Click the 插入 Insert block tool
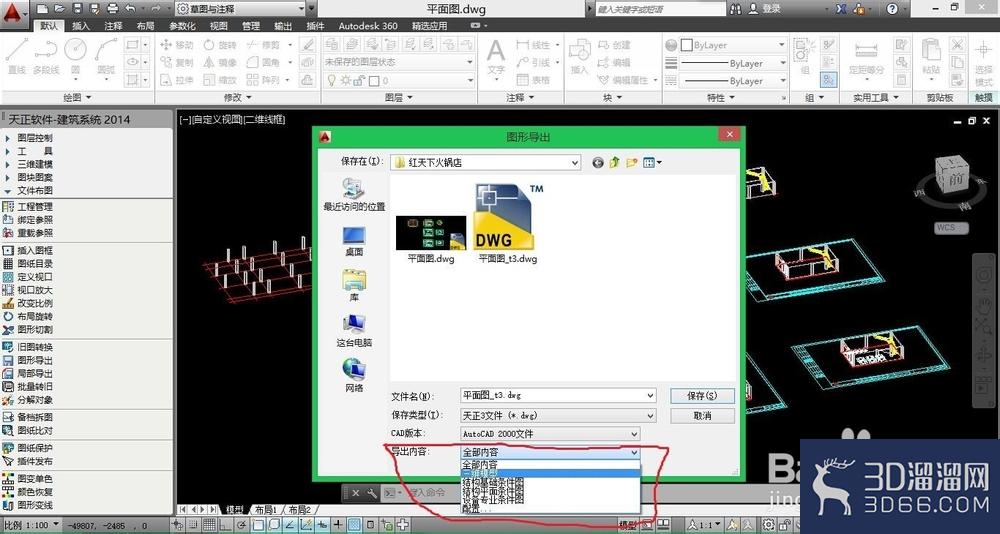 pos(579,57)
